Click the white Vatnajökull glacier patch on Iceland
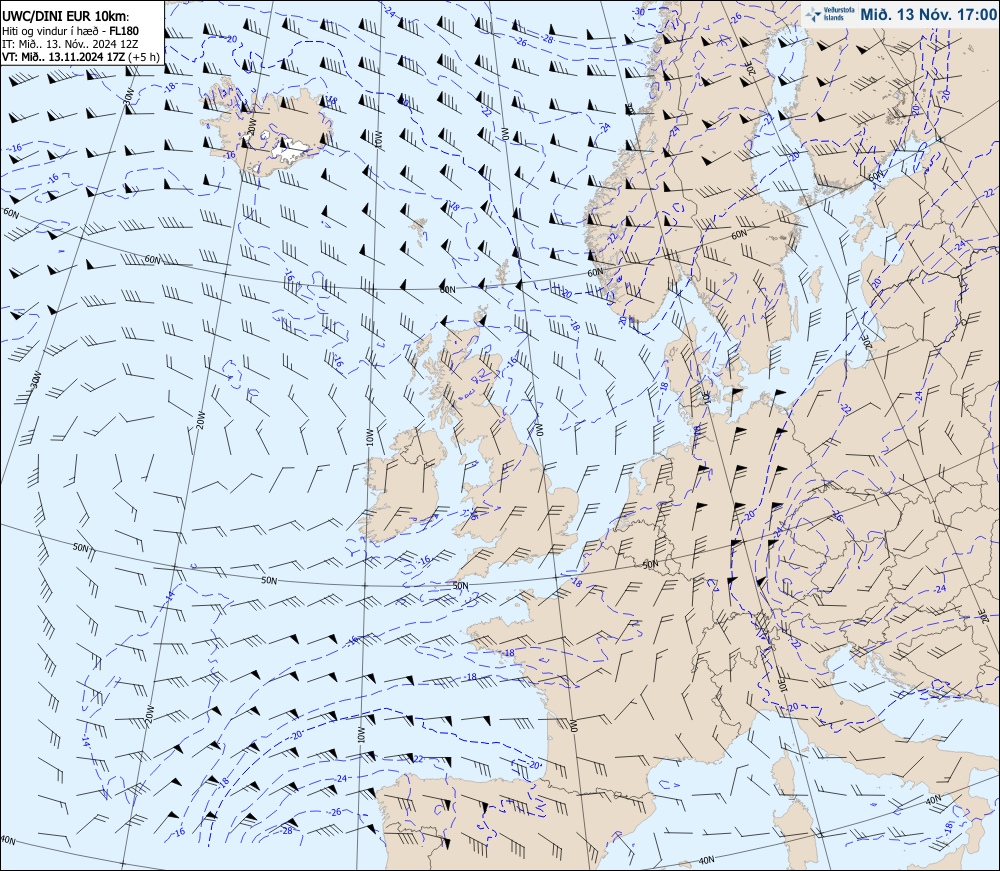This screenshot has width=1000, height=871. tap(291, 151)
